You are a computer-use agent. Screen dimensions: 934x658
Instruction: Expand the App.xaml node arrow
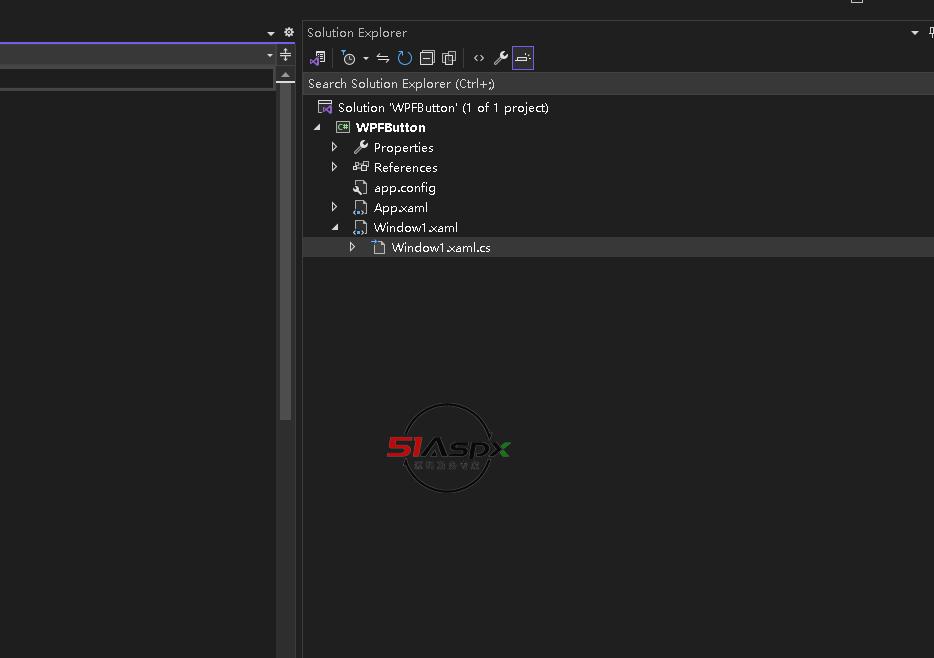click(335, 207)
